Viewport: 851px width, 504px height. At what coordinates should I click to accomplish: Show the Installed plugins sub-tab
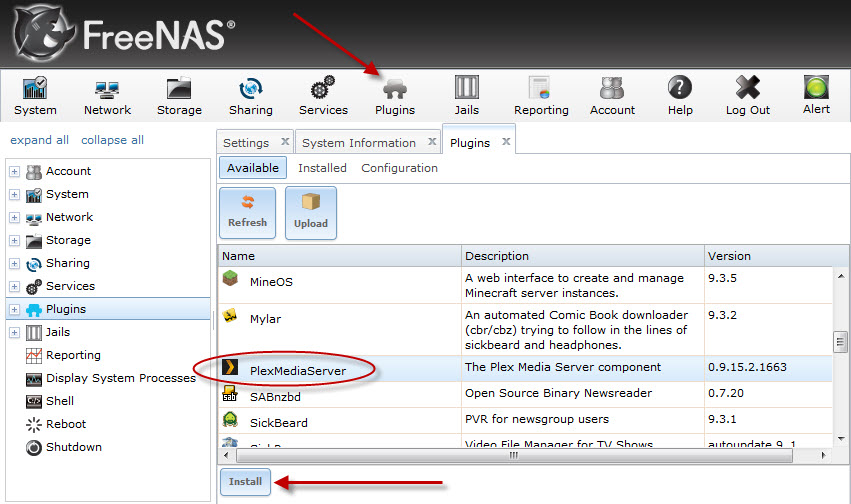[322, 168]
